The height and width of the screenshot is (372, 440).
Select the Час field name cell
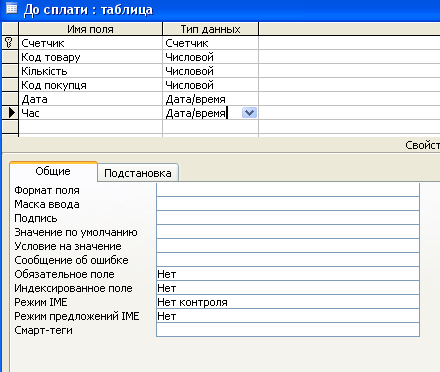(x=91, y=113)
